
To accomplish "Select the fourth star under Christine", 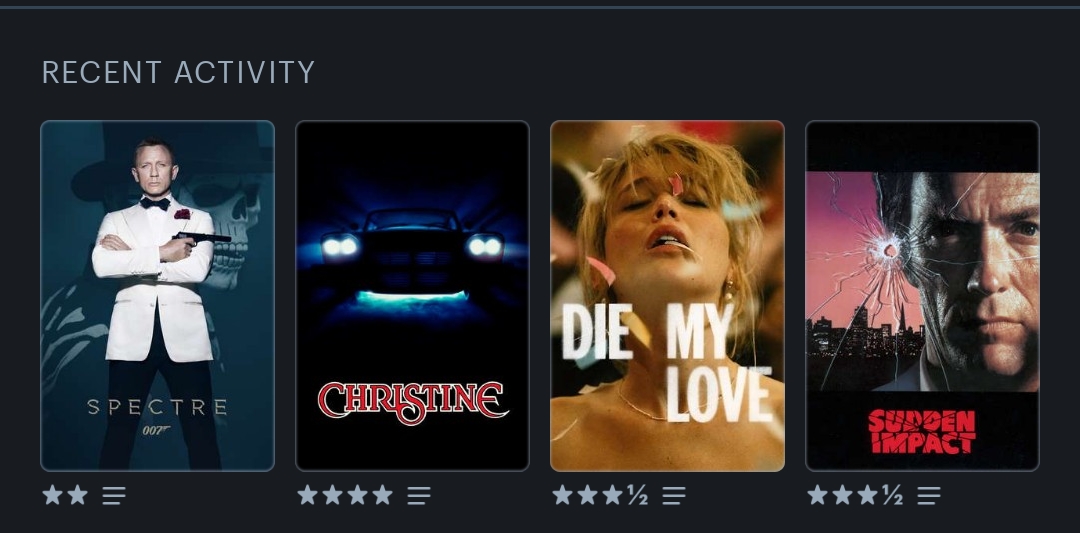I will pos(382,494).
